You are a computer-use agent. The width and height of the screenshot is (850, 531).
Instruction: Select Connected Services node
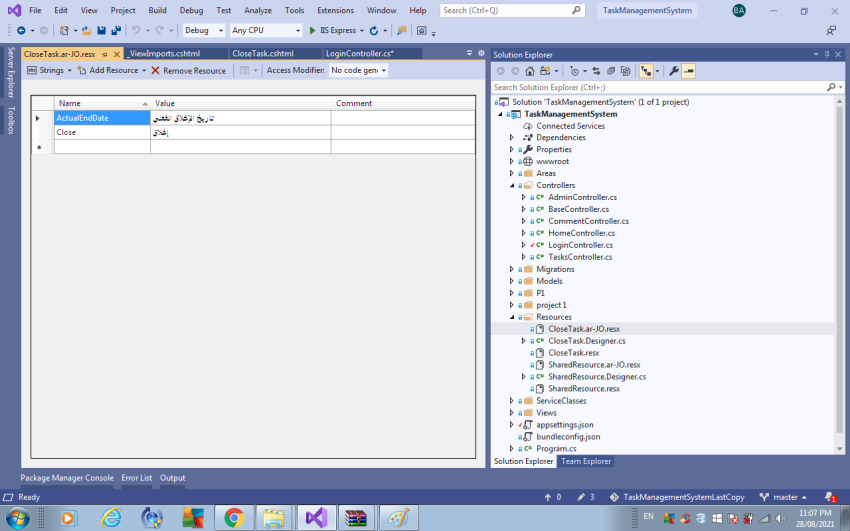(x=570, y=126)
